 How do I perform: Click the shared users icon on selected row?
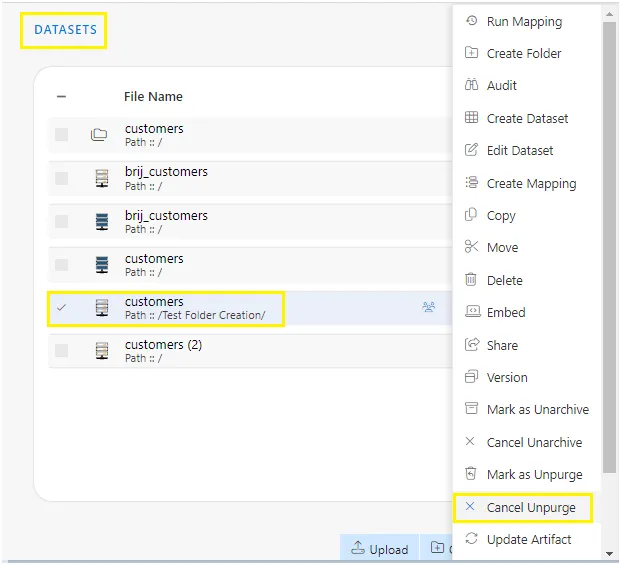(428, 307)
